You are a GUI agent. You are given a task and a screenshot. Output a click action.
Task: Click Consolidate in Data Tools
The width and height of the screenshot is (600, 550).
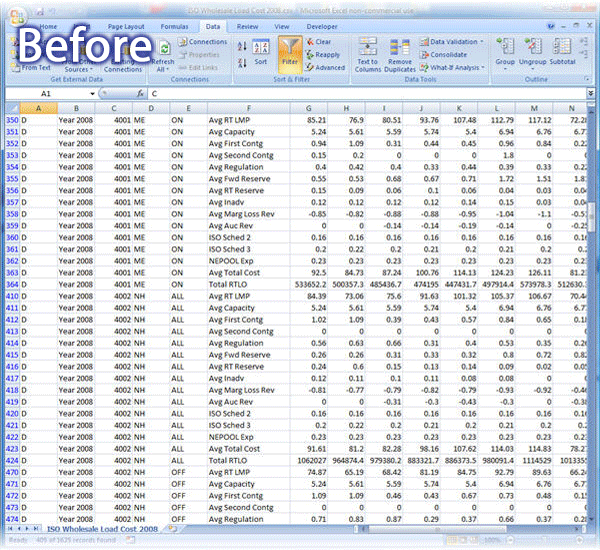[x=443, y=55]
